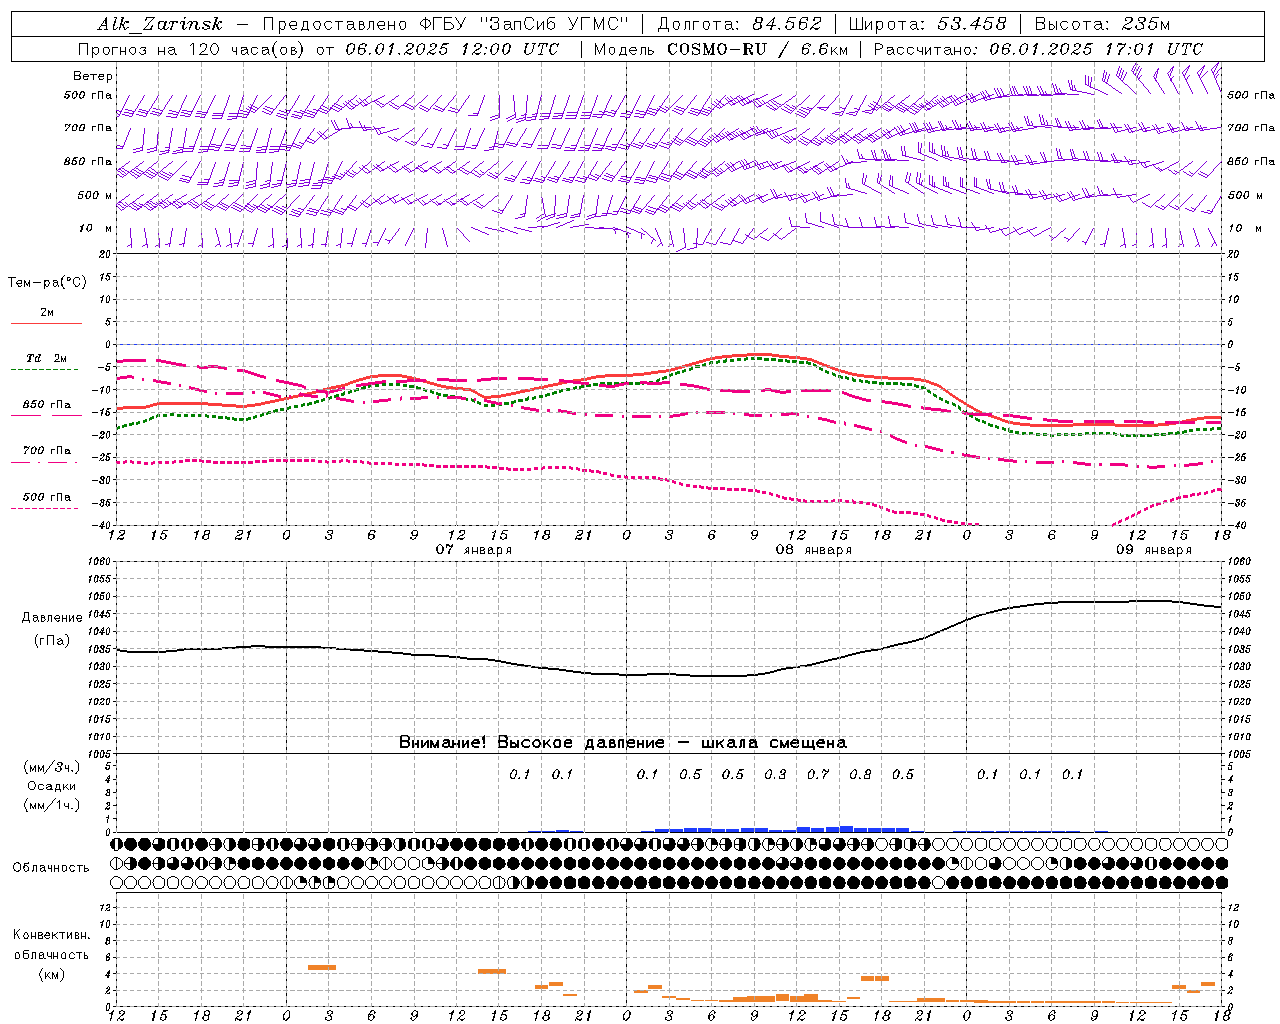Click the (гПа) unit under Давление
Viewport: 1280px width, 1024px height.
point(52,640)
